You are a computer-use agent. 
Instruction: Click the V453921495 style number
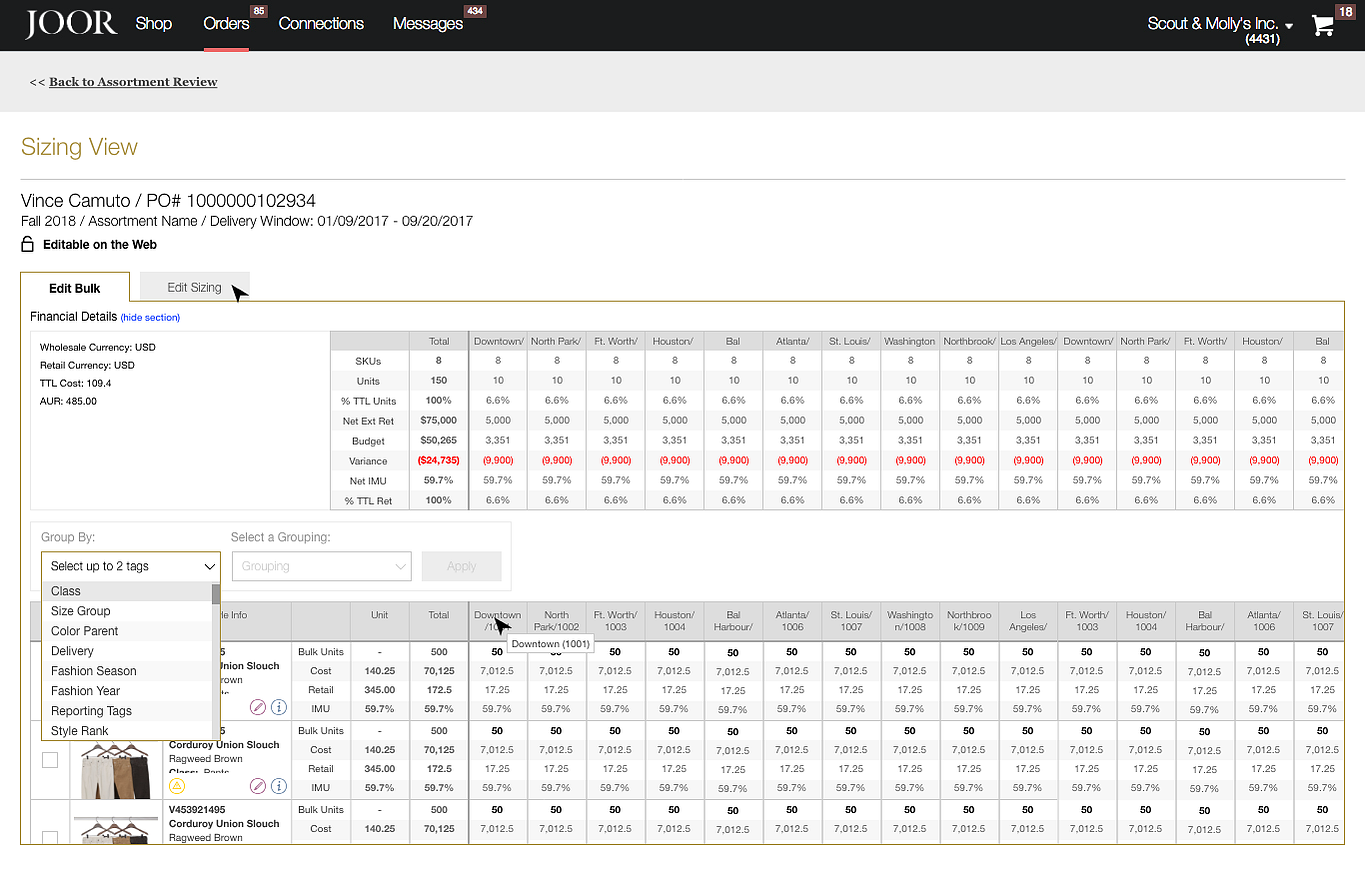pyautogui.click(x=197, y=810)
